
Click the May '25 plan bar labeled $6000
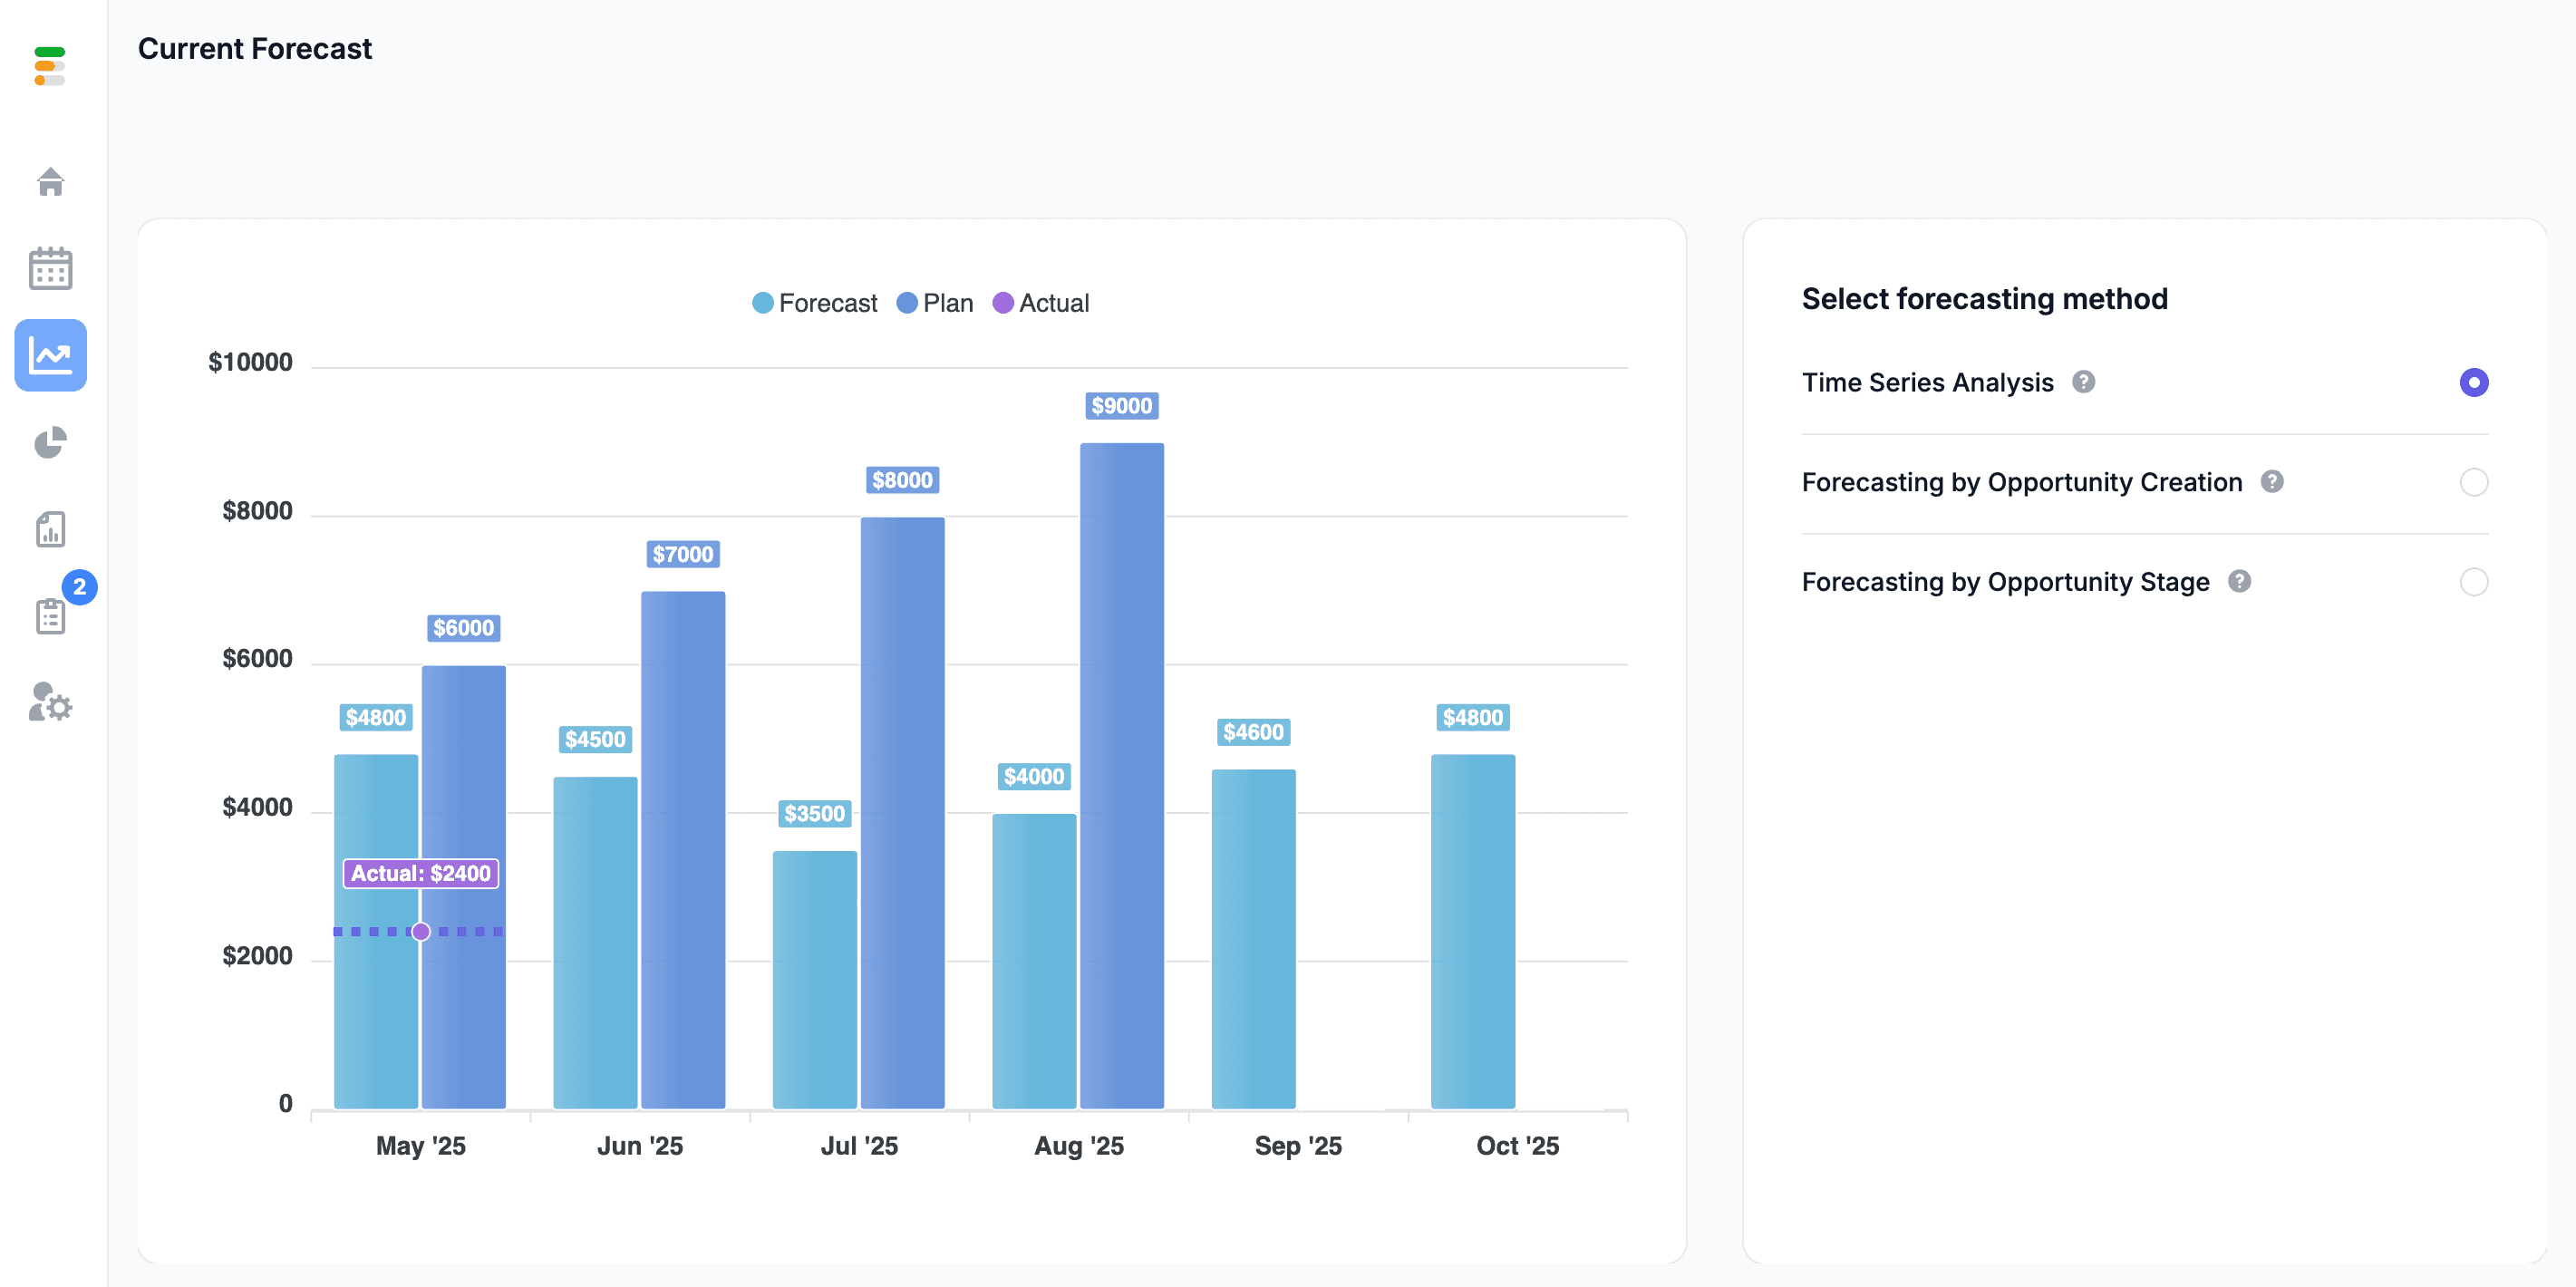click(464, 887)
